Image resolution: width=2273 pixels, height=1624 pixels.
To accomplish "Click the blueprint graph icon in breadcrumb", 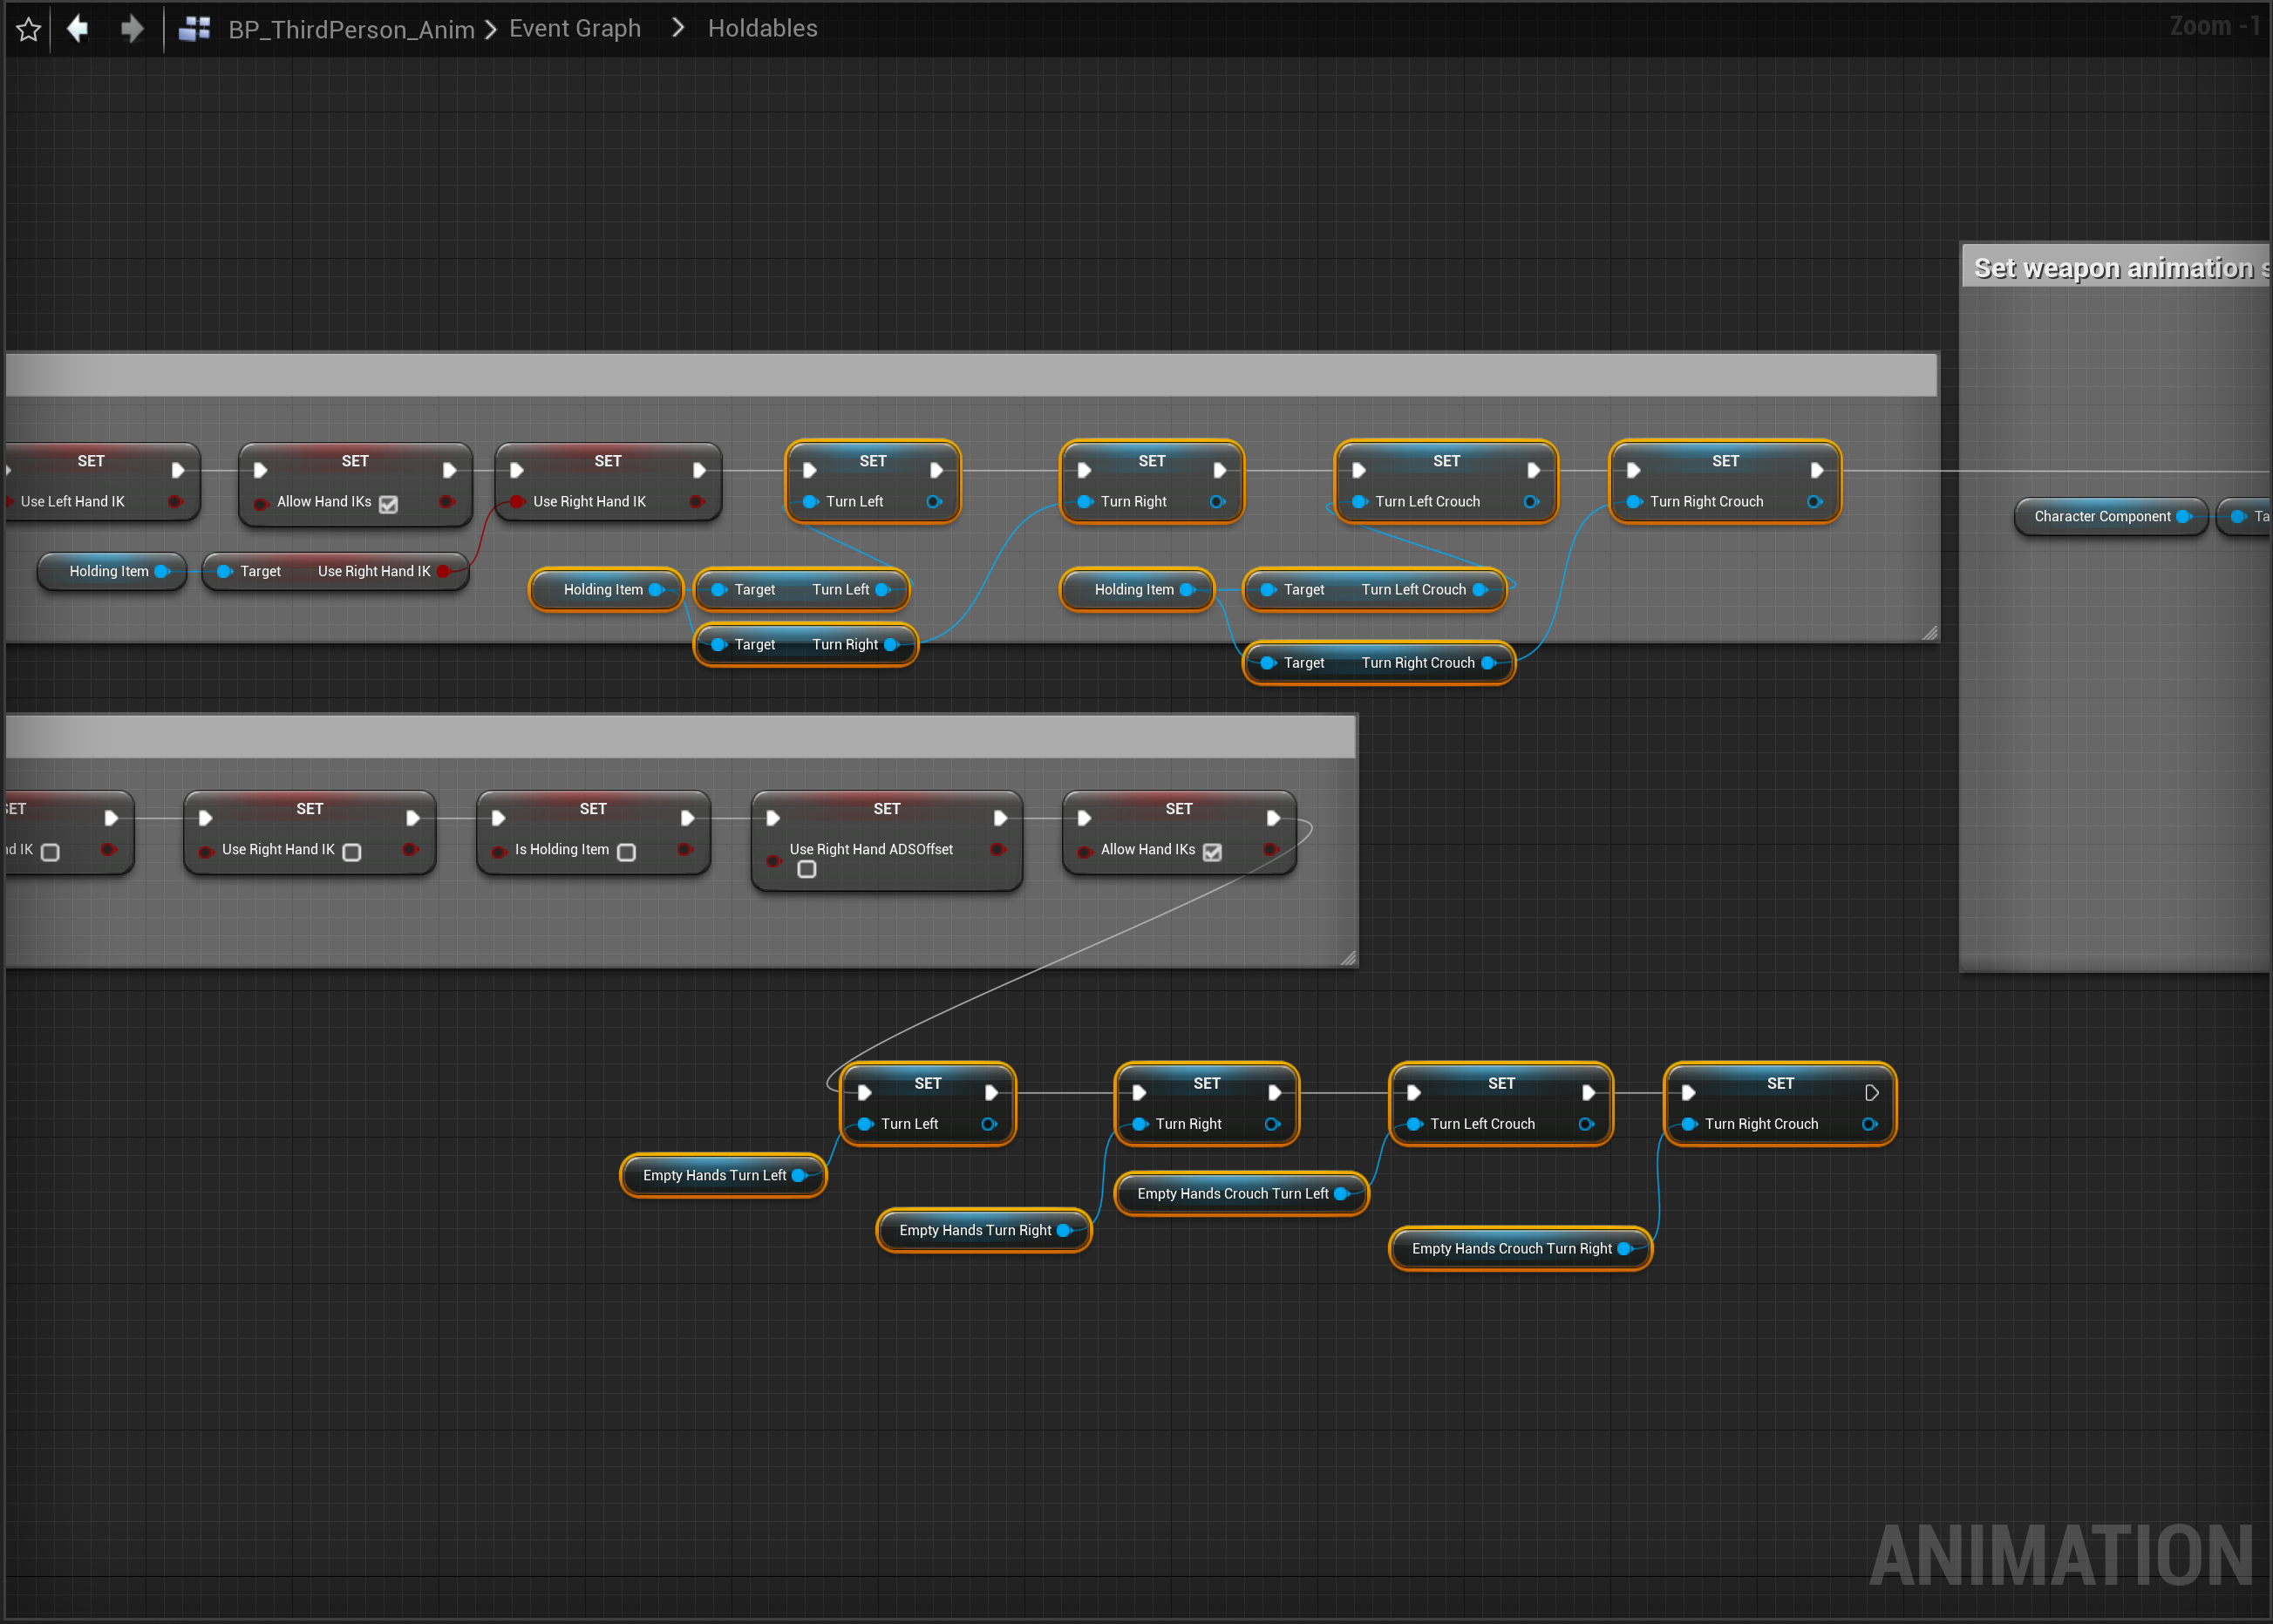I will (x=194, y=29).
